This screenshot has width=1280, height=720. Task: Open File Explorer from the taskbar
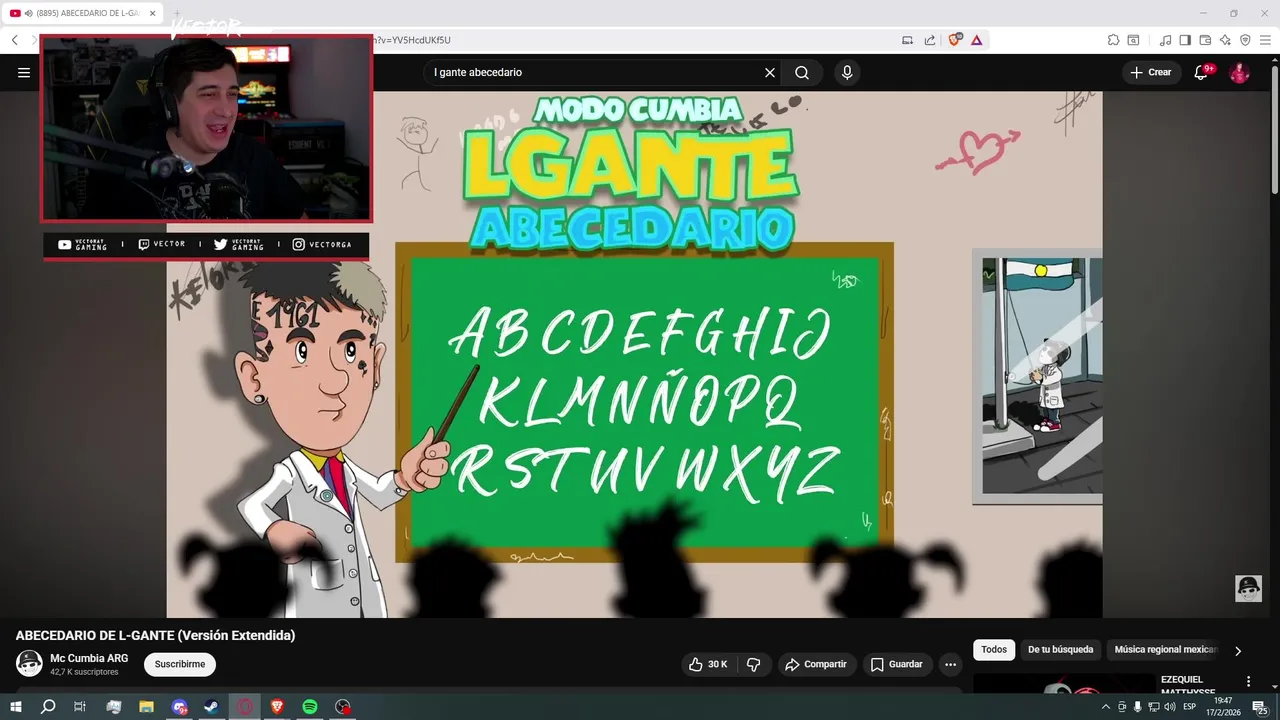coord(146,707)
